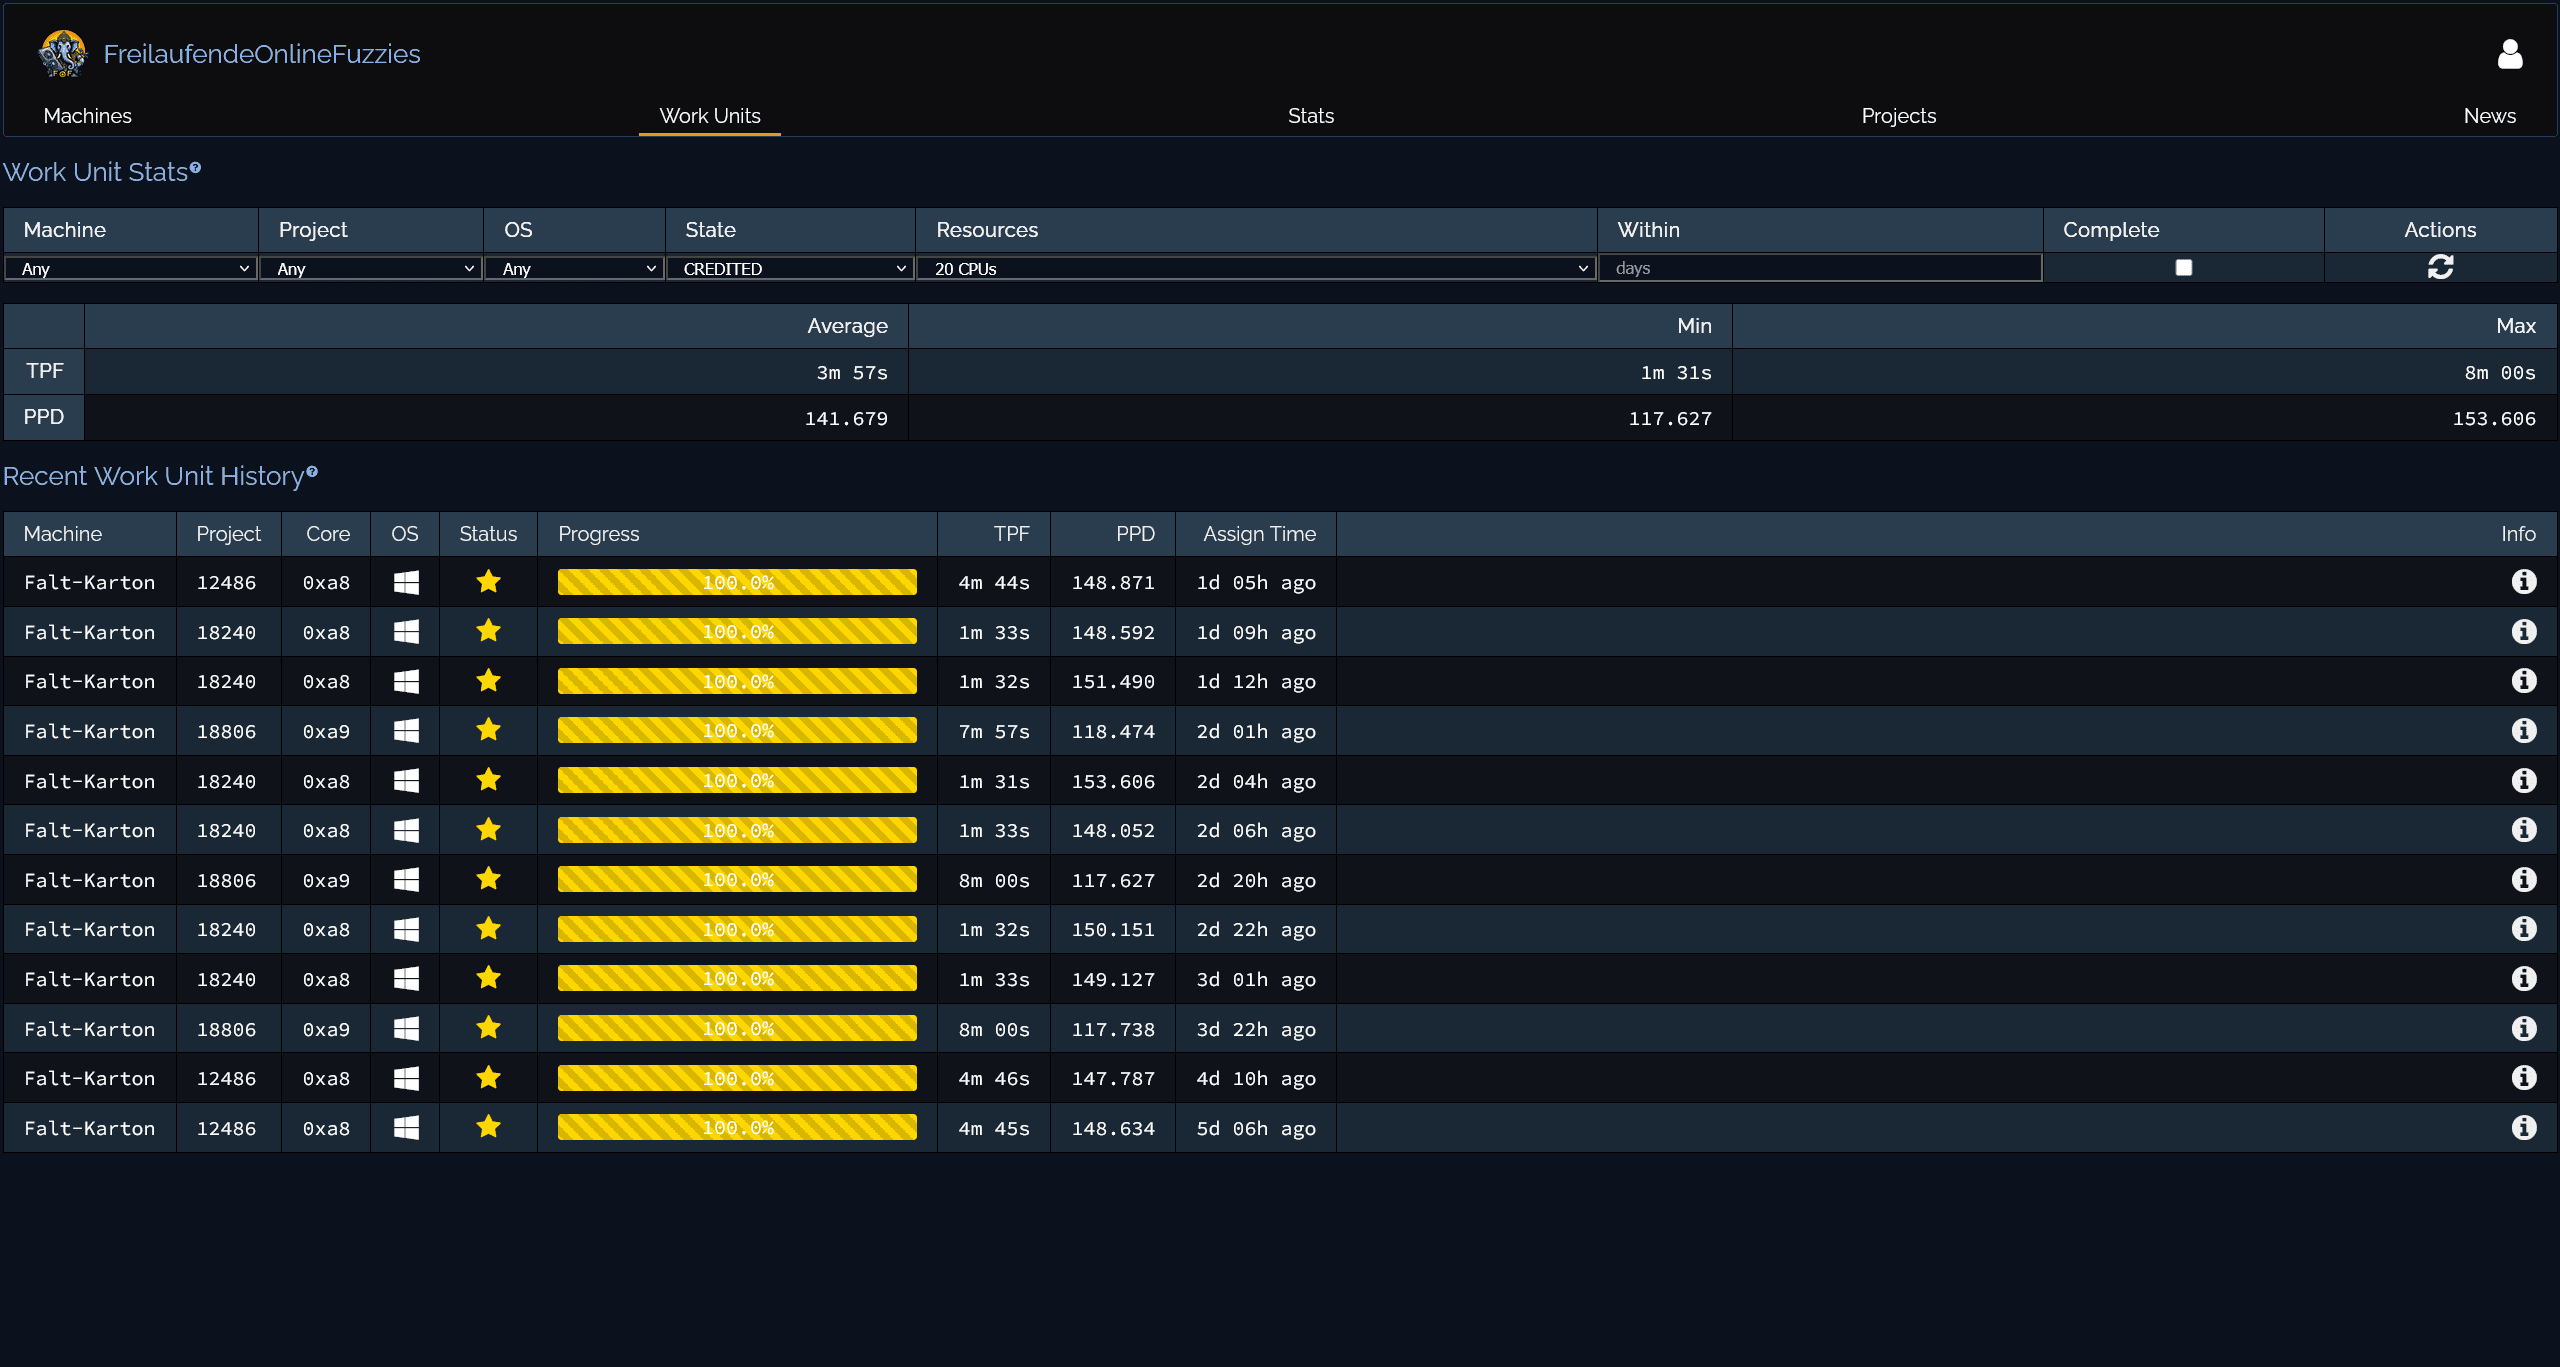Click progress bar of the 153.606 PPD row
This screenshot has width=2560, height=1367.
737,781
